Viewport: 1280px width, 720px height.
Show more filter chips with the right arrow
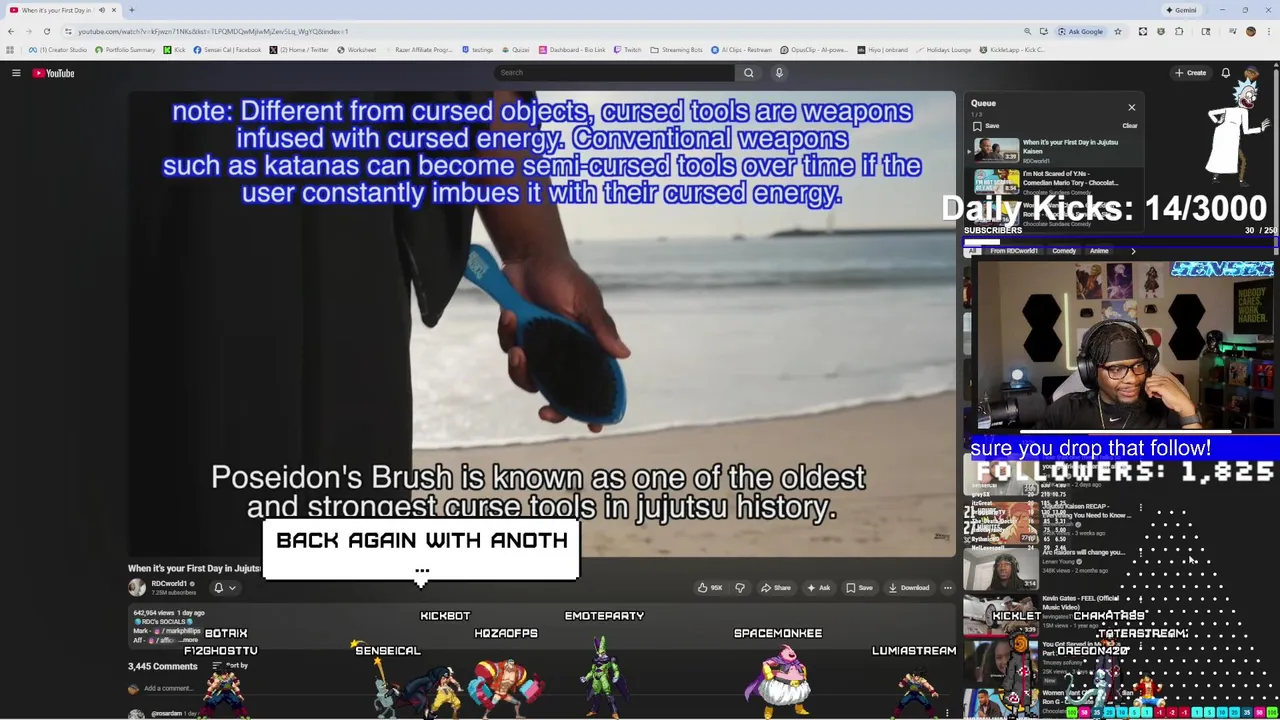tap(1133, 251)
